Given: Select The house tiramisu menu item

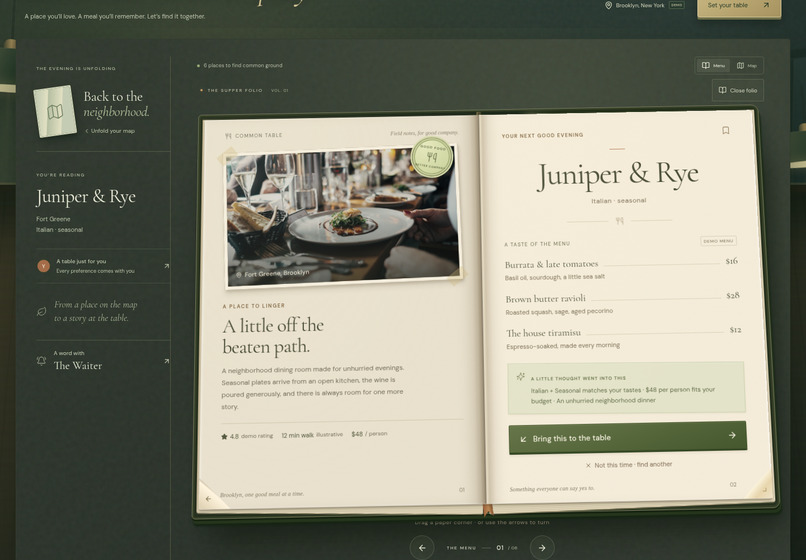Looking at the screenshot, I should click(x=624, y=338).
